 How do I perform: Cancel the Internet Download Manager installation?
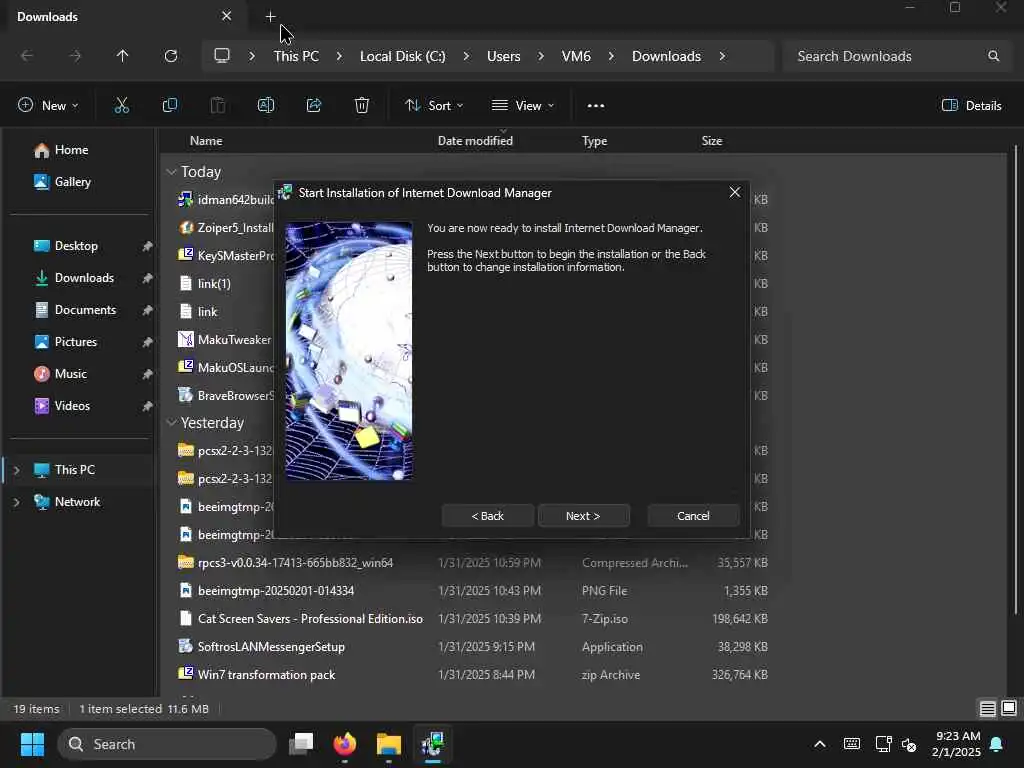coord(693,515)
